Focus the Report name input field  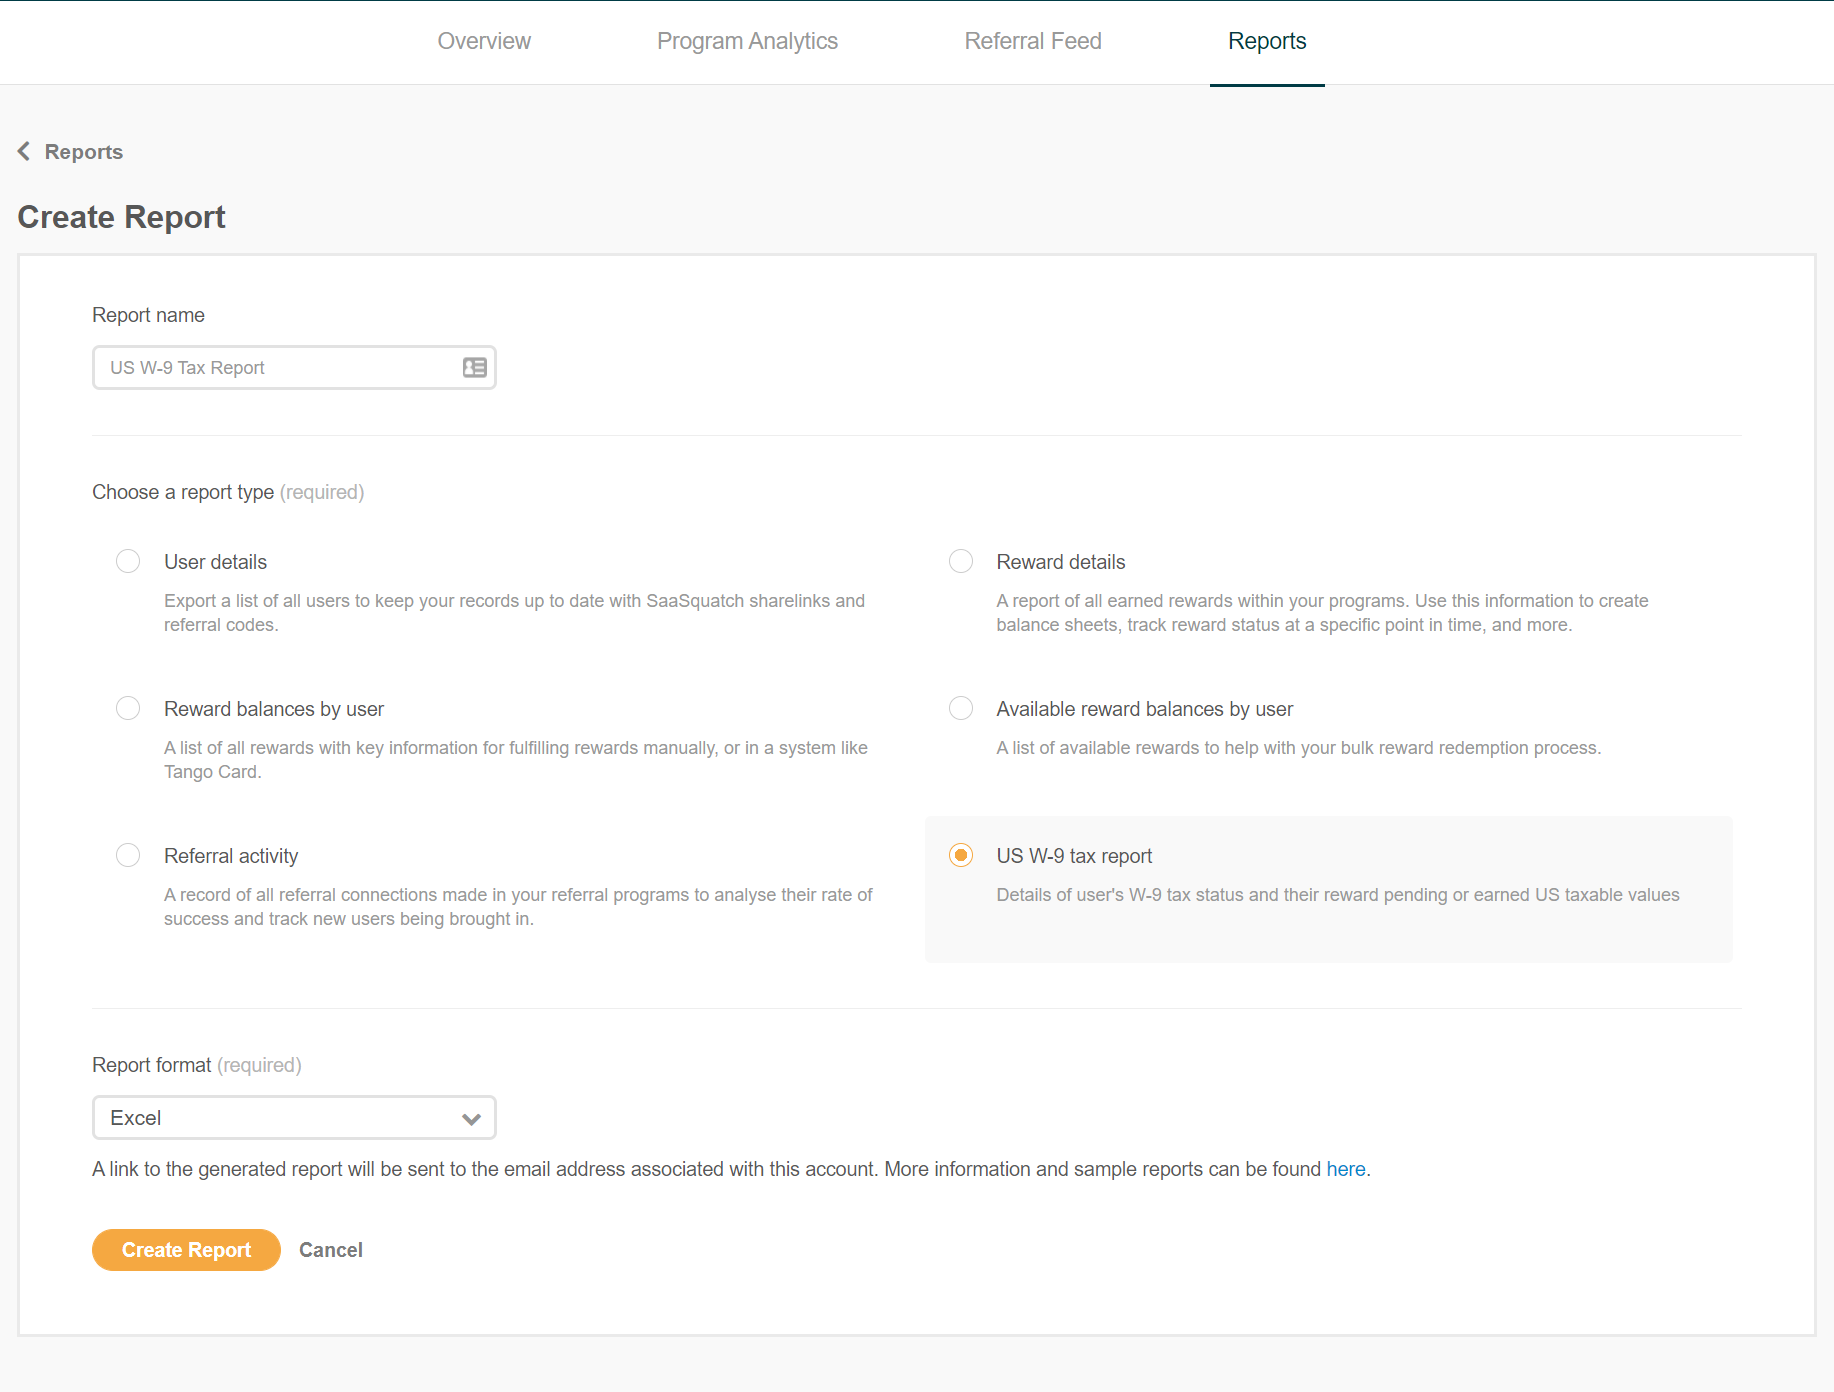point(275,368)
